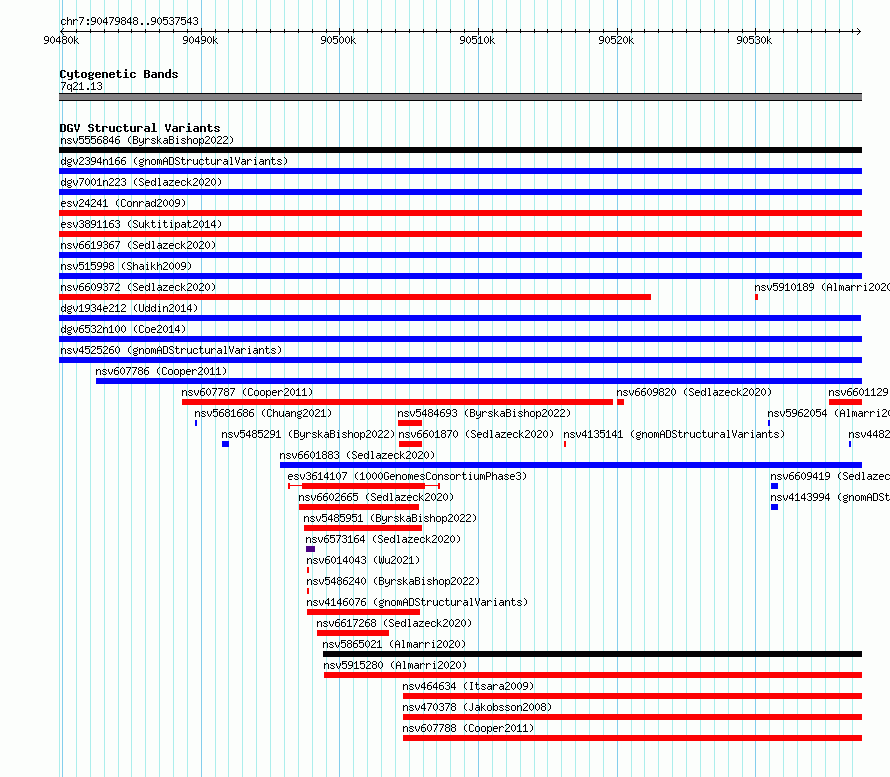Open the nsv4525260 (gnomADStructuralVariants) label

(x=171, y=350)
